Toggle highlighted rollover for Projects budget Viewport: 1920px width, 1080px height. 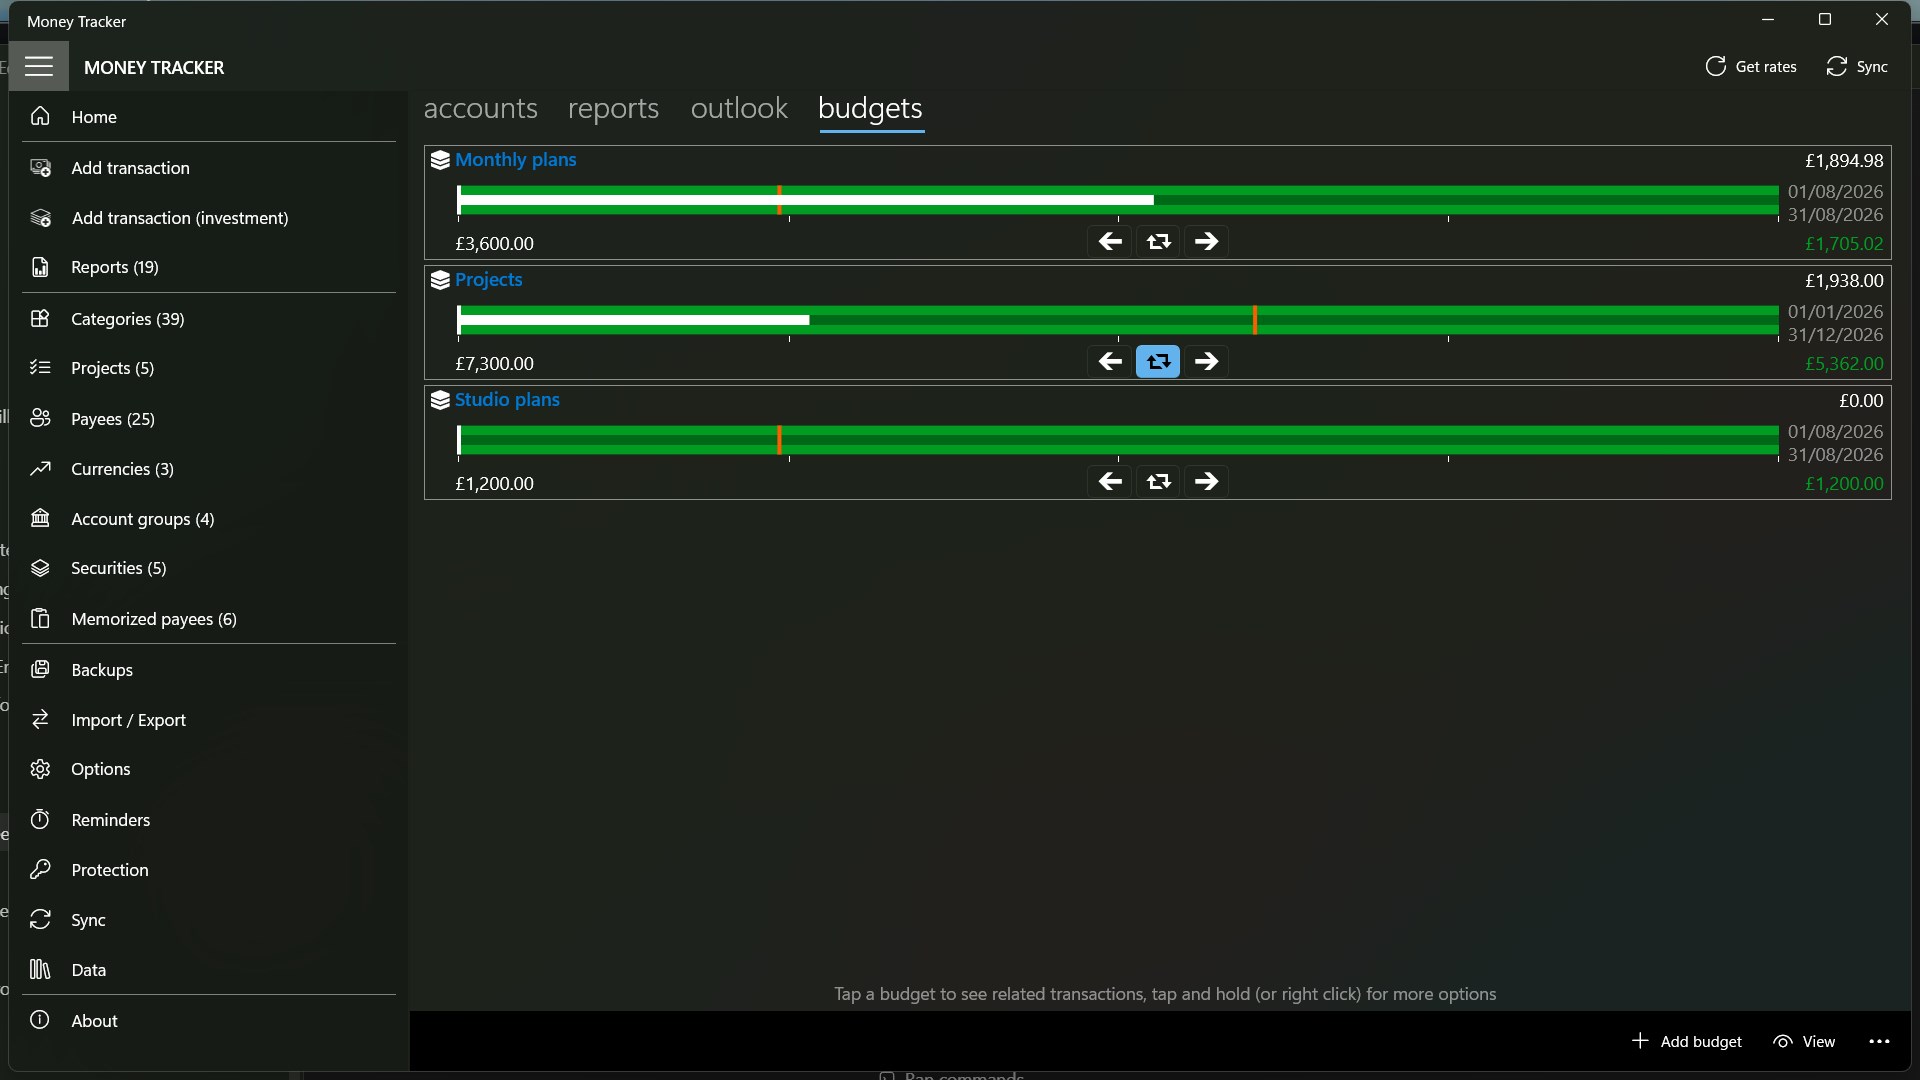coord(1158,362)
